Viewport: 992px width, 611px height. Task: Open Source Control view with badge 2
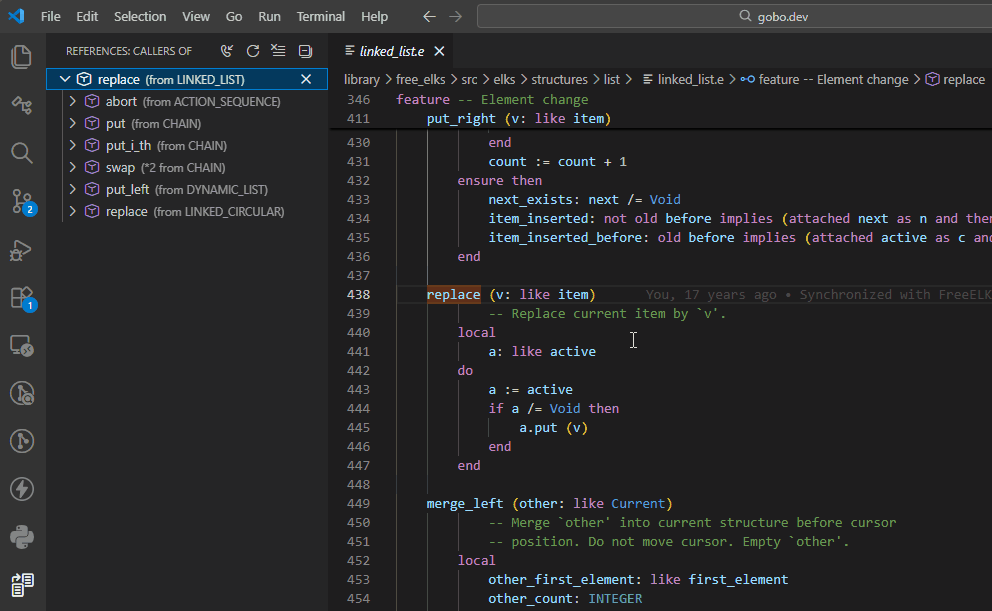[x=22, y=201]
